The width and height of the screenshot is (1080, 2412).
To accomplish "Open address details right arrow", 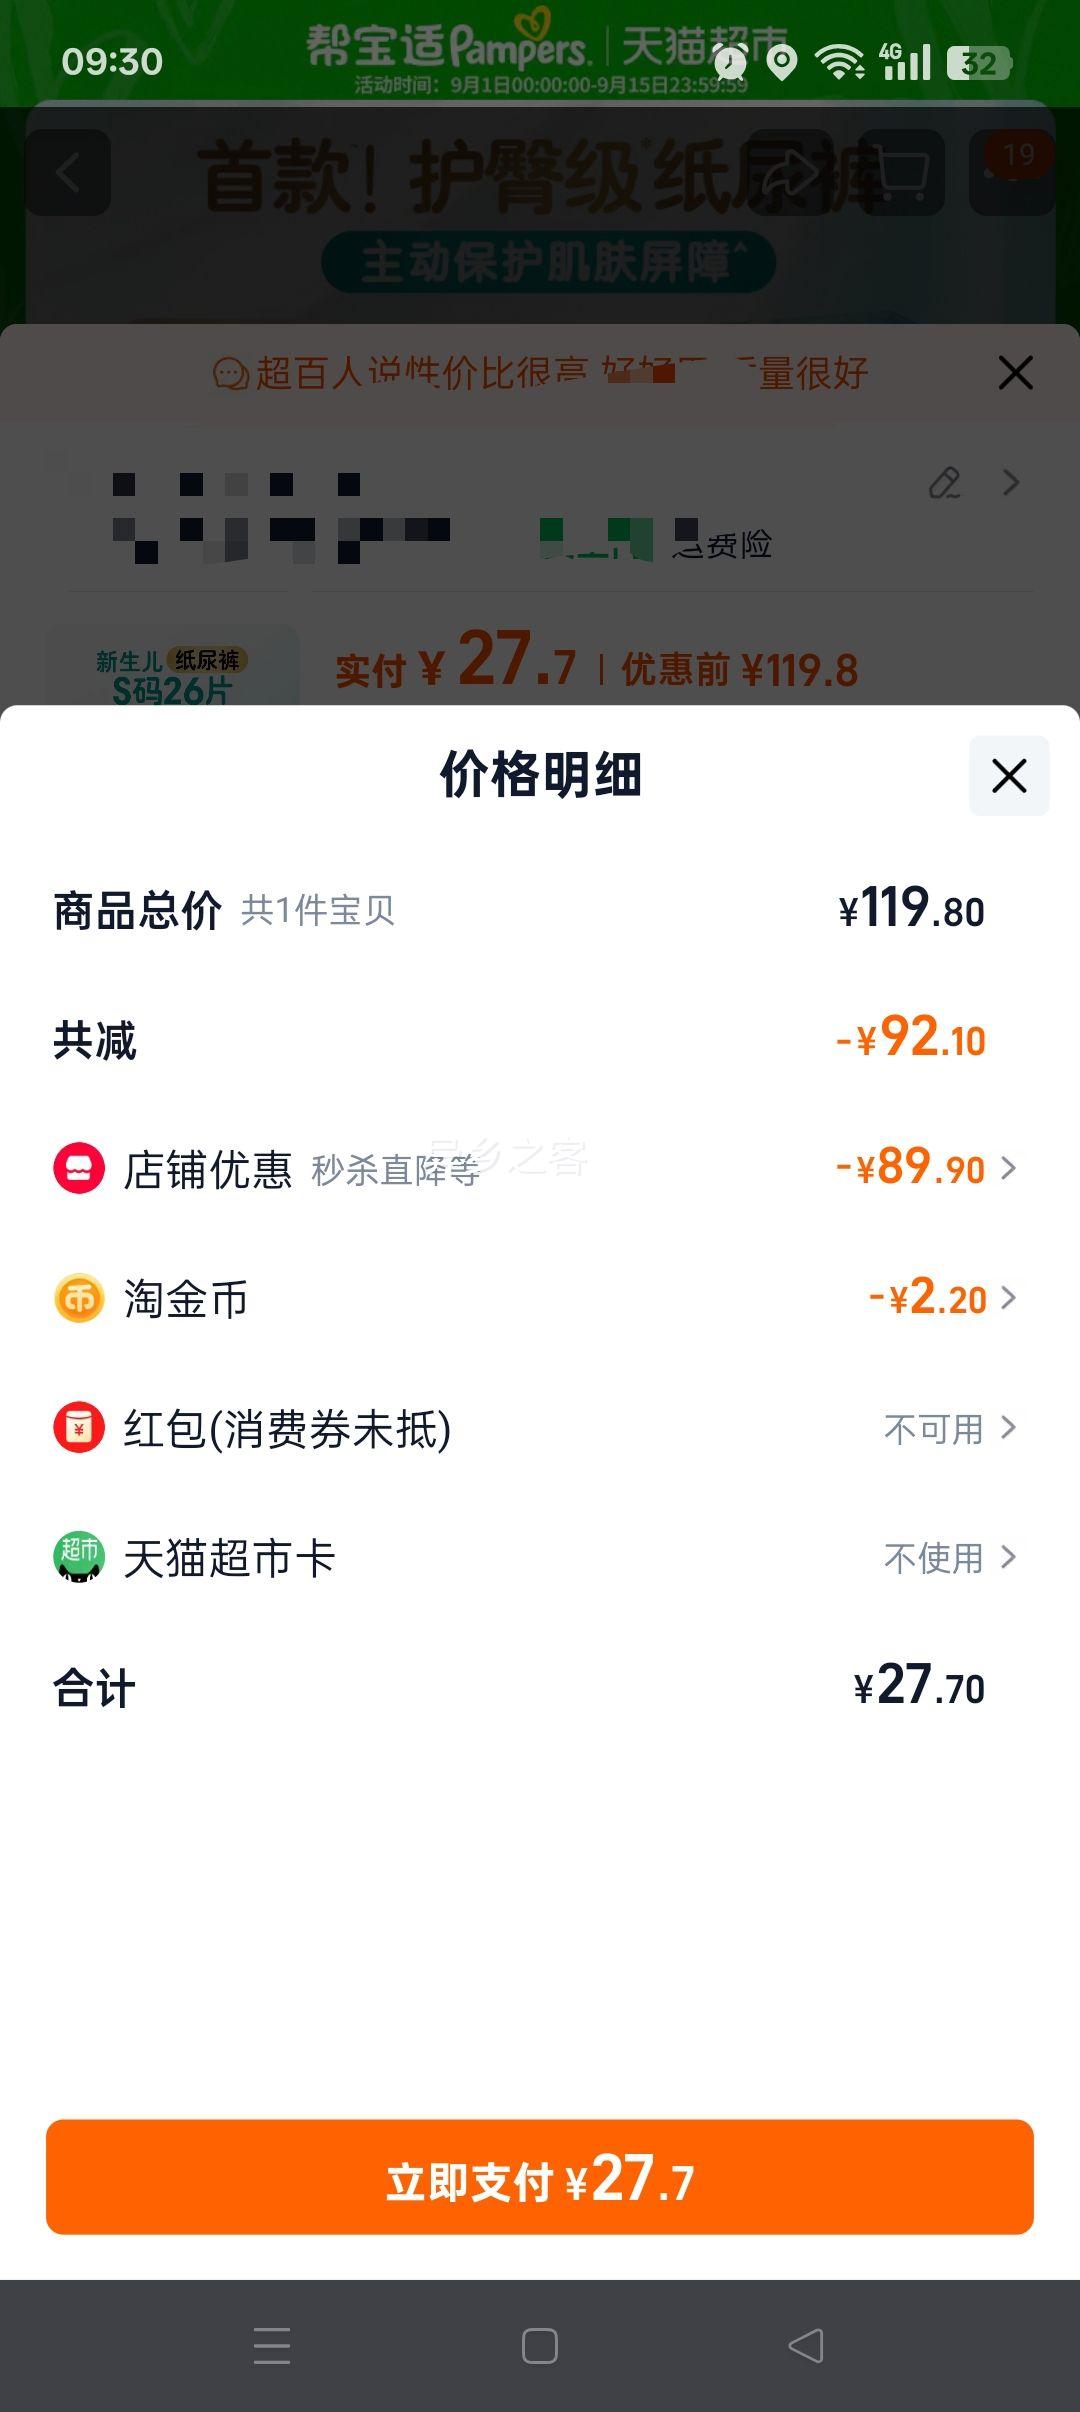I will click(x=1011, y=483).
